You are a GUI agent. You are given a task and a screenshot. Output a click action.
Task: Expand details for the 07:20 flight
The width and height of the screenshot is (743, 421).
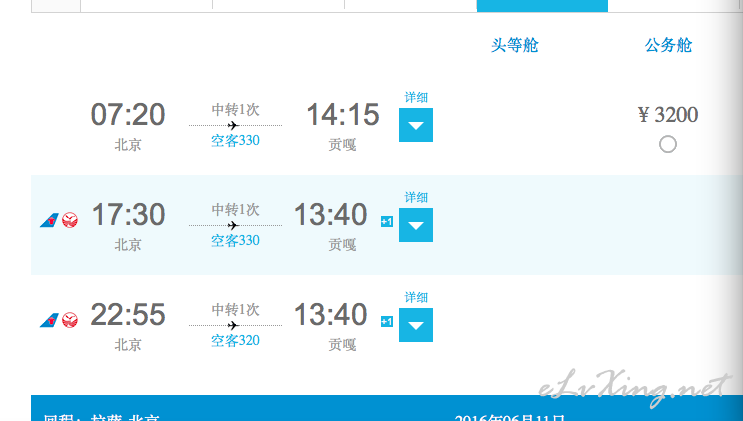pos(416,125)
